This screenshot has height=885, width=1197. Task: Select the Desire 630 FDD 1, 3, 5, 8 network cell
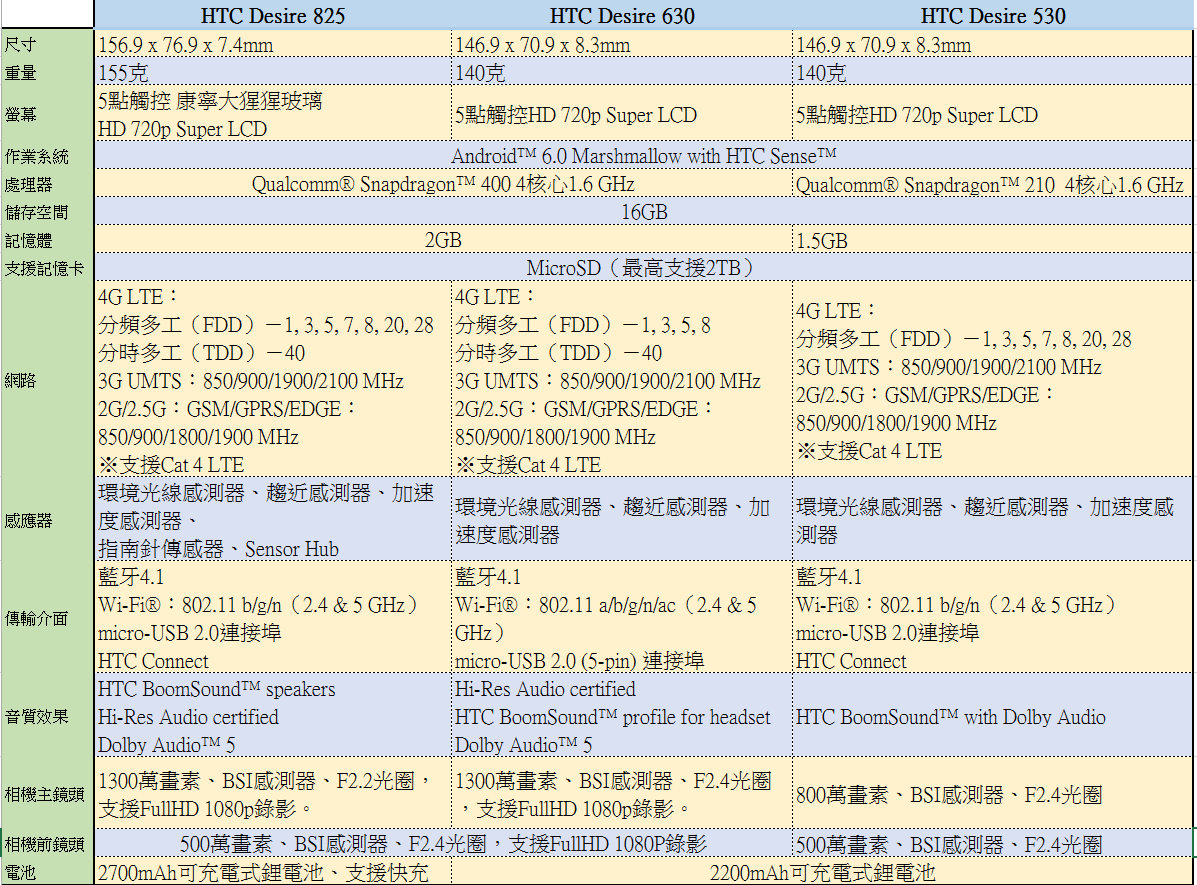(622, 380)
